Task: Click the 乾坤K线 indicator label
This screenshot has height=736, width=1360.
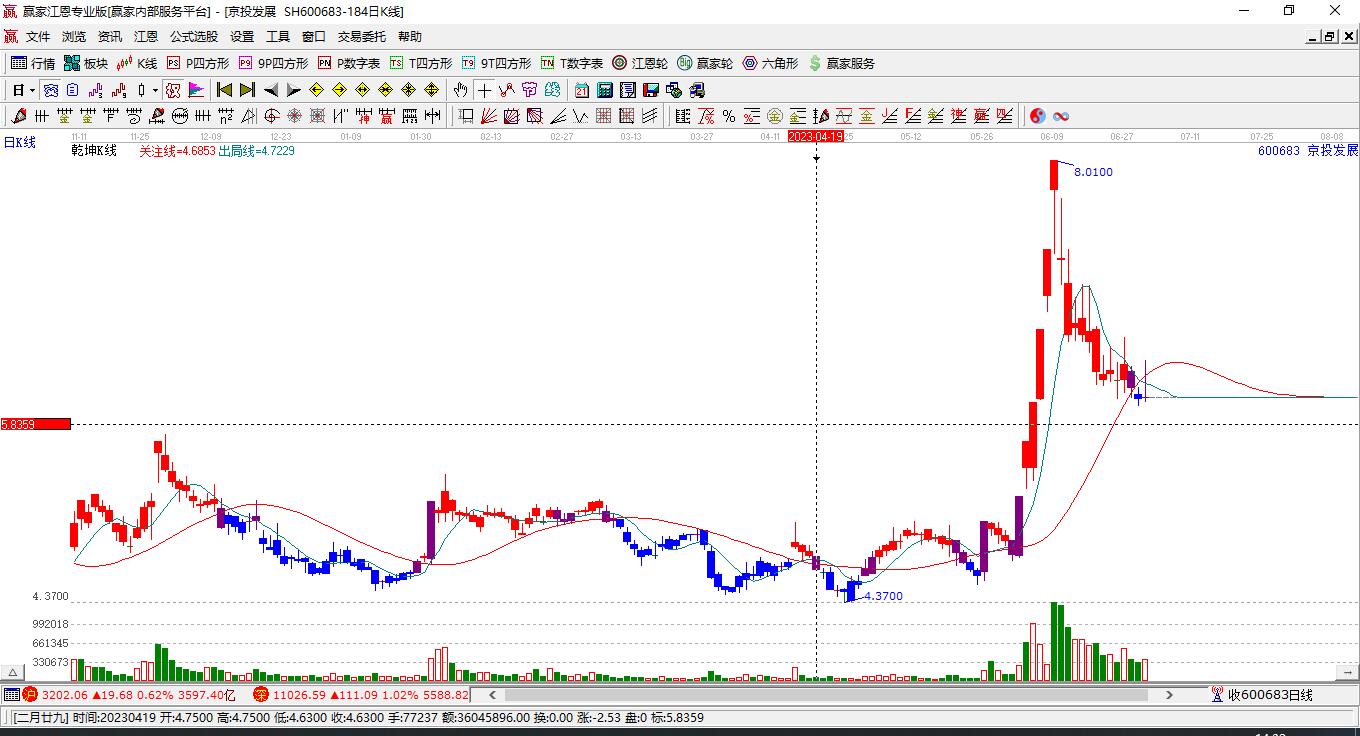Action: (94, 151)
